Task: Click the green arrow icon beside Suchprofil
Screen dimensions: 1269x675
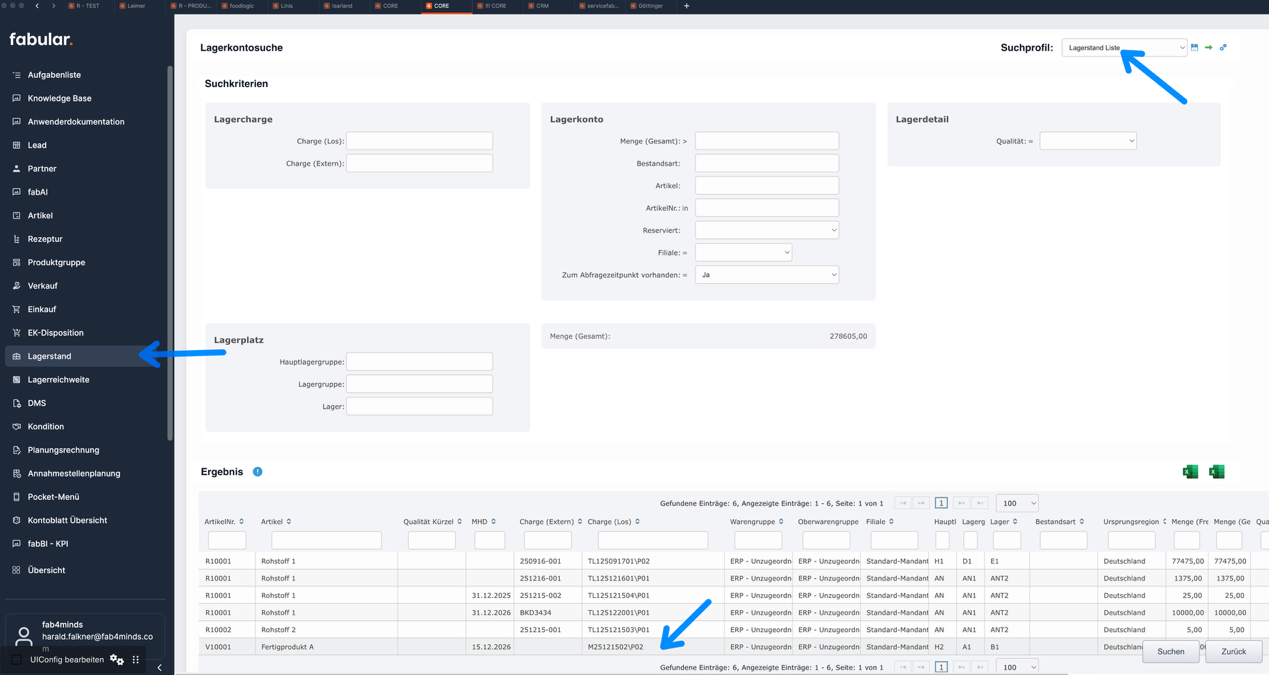Action: coord(1208,47)
